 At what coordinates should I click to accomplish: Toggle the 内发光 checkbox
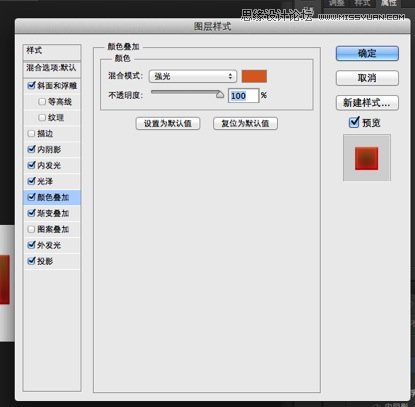pos(31,165)
